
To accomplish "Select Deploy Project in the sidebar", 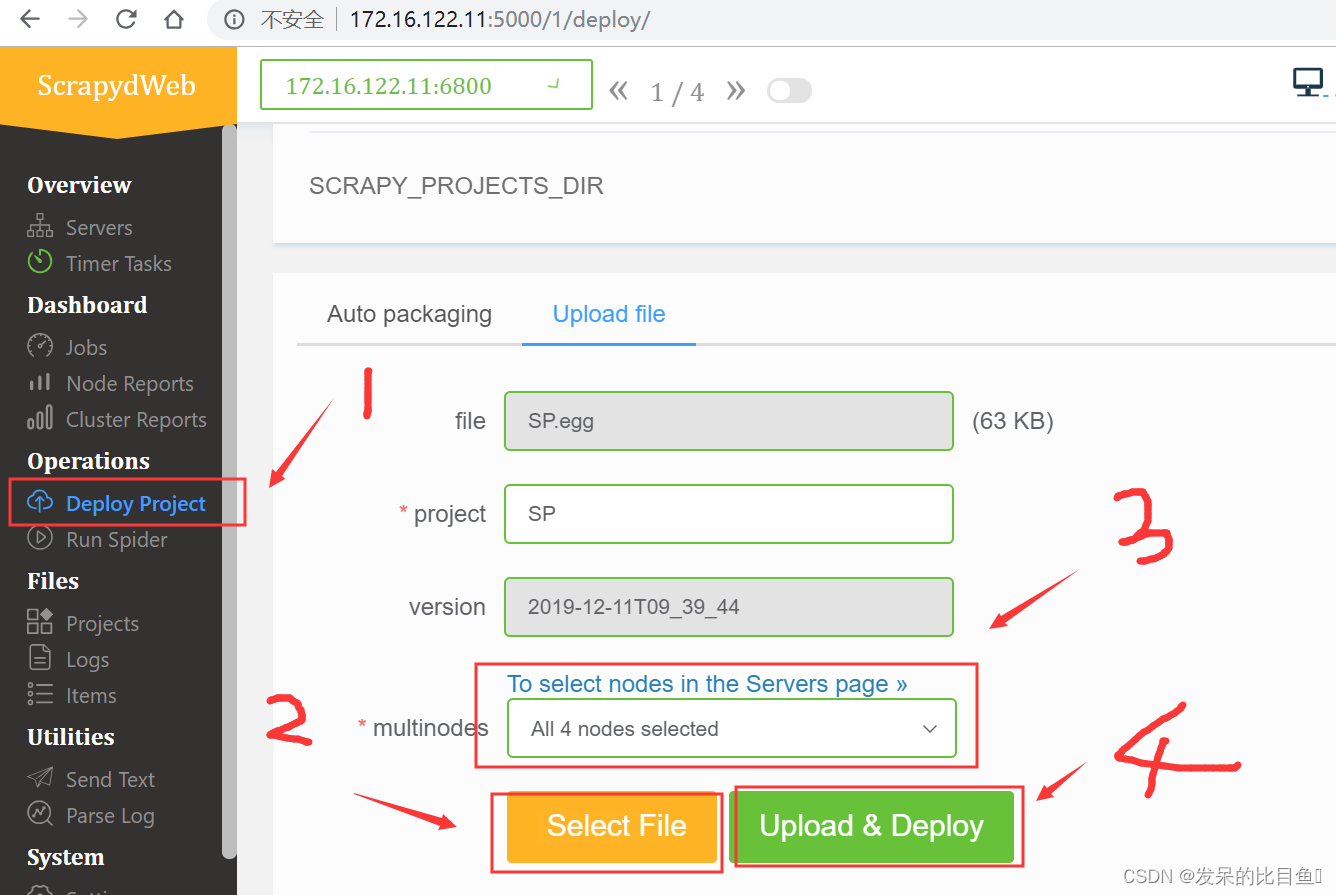I will pos(136,503).
